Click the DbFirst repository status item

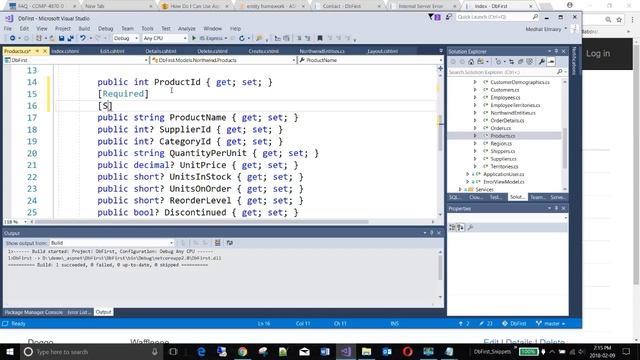(514, 324)
